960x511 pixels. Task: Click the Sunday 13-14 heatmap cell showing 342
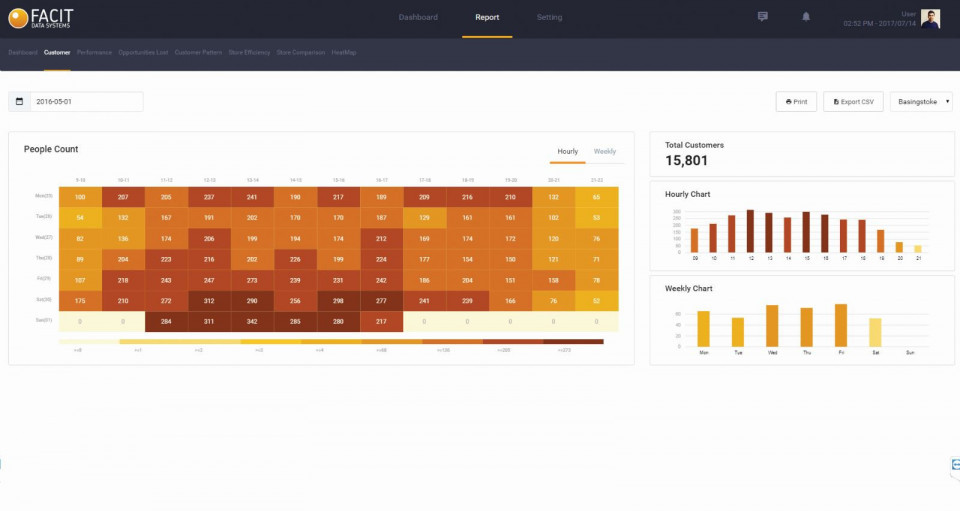point(252,322)
